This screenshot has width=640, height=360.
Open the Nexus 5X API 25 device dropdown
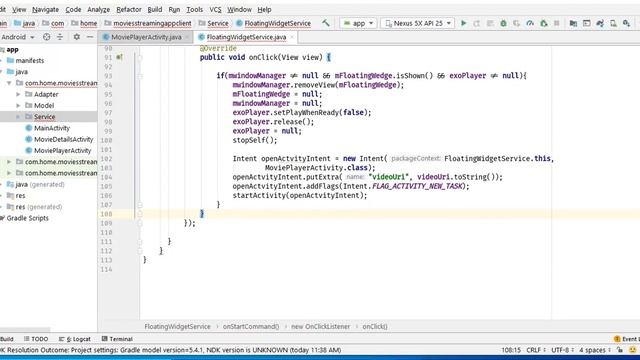pyautogui.click(x=418, y=23)
